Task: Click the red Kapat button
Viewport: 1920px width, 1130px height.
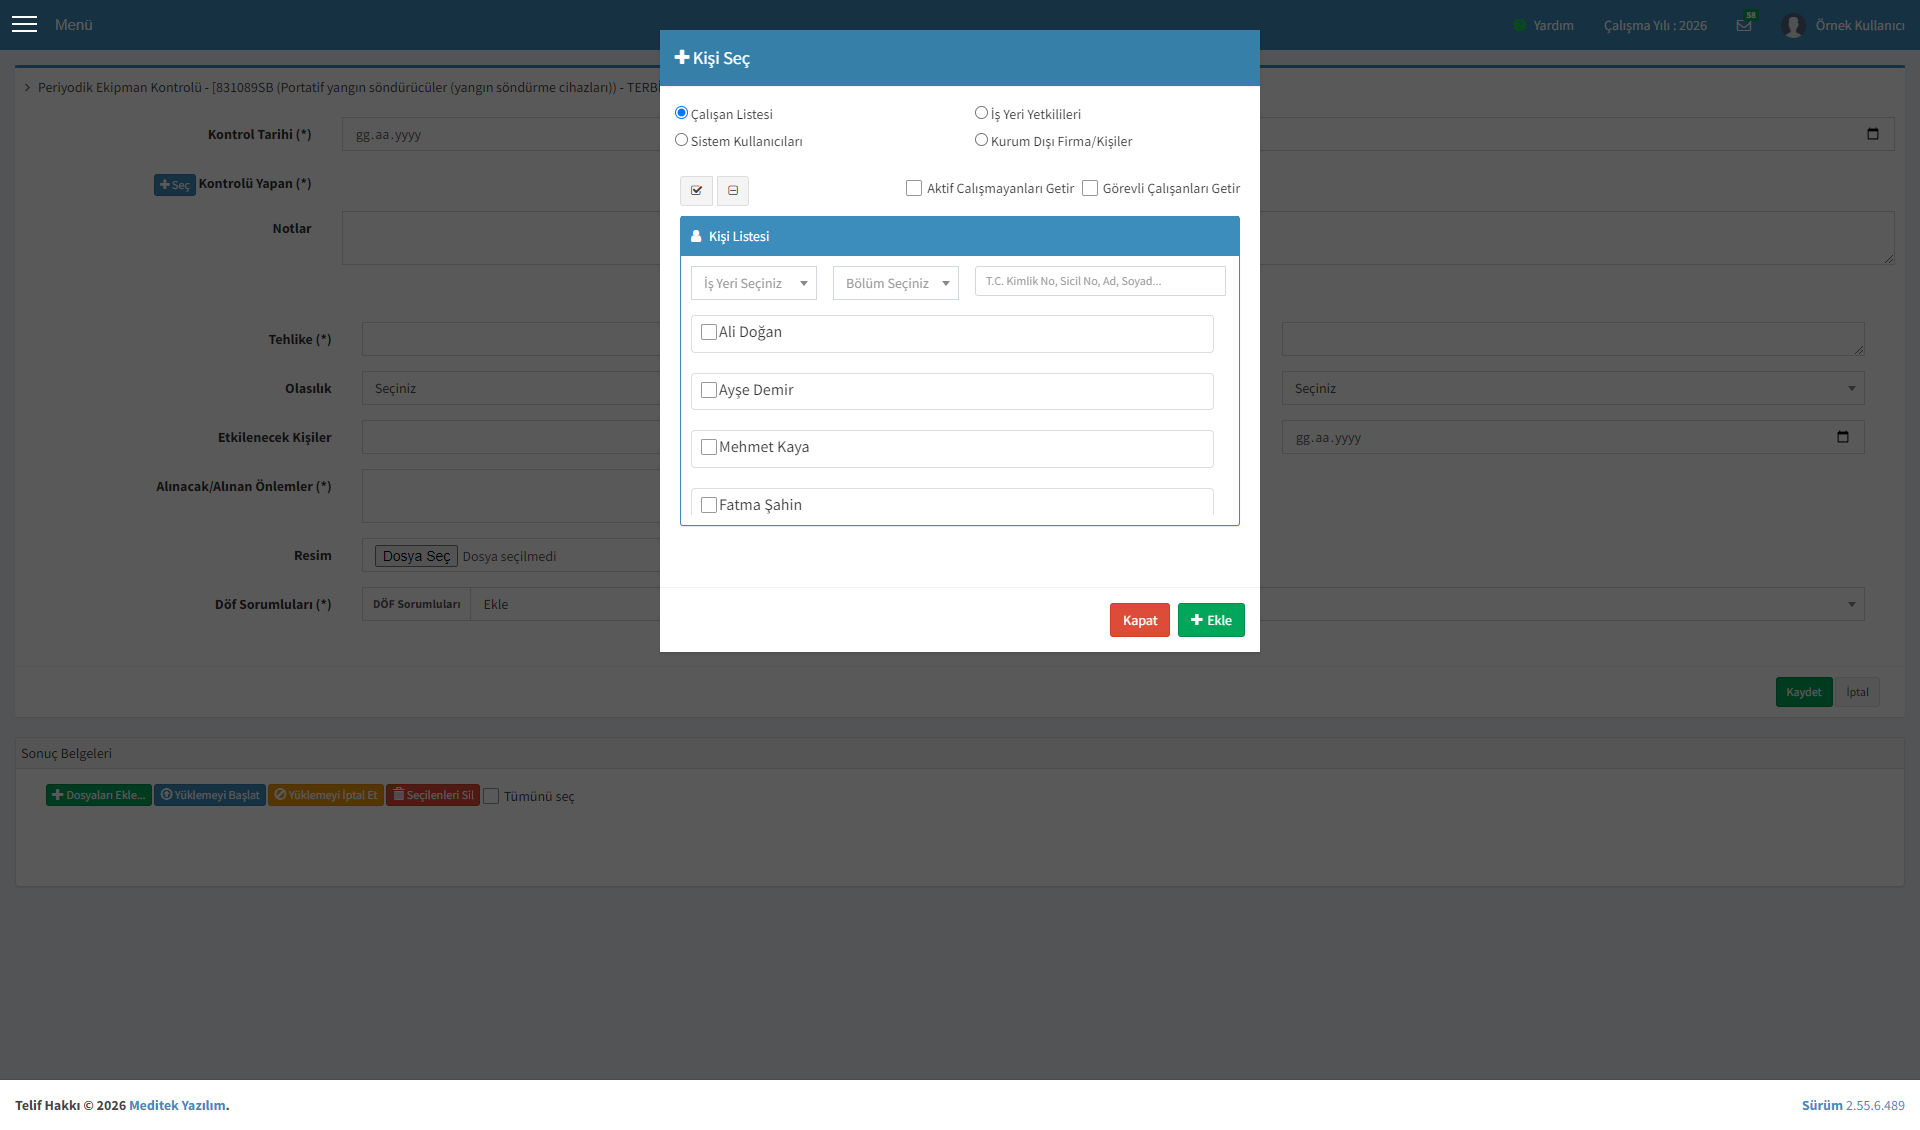Action: (x=1140, y=620)
